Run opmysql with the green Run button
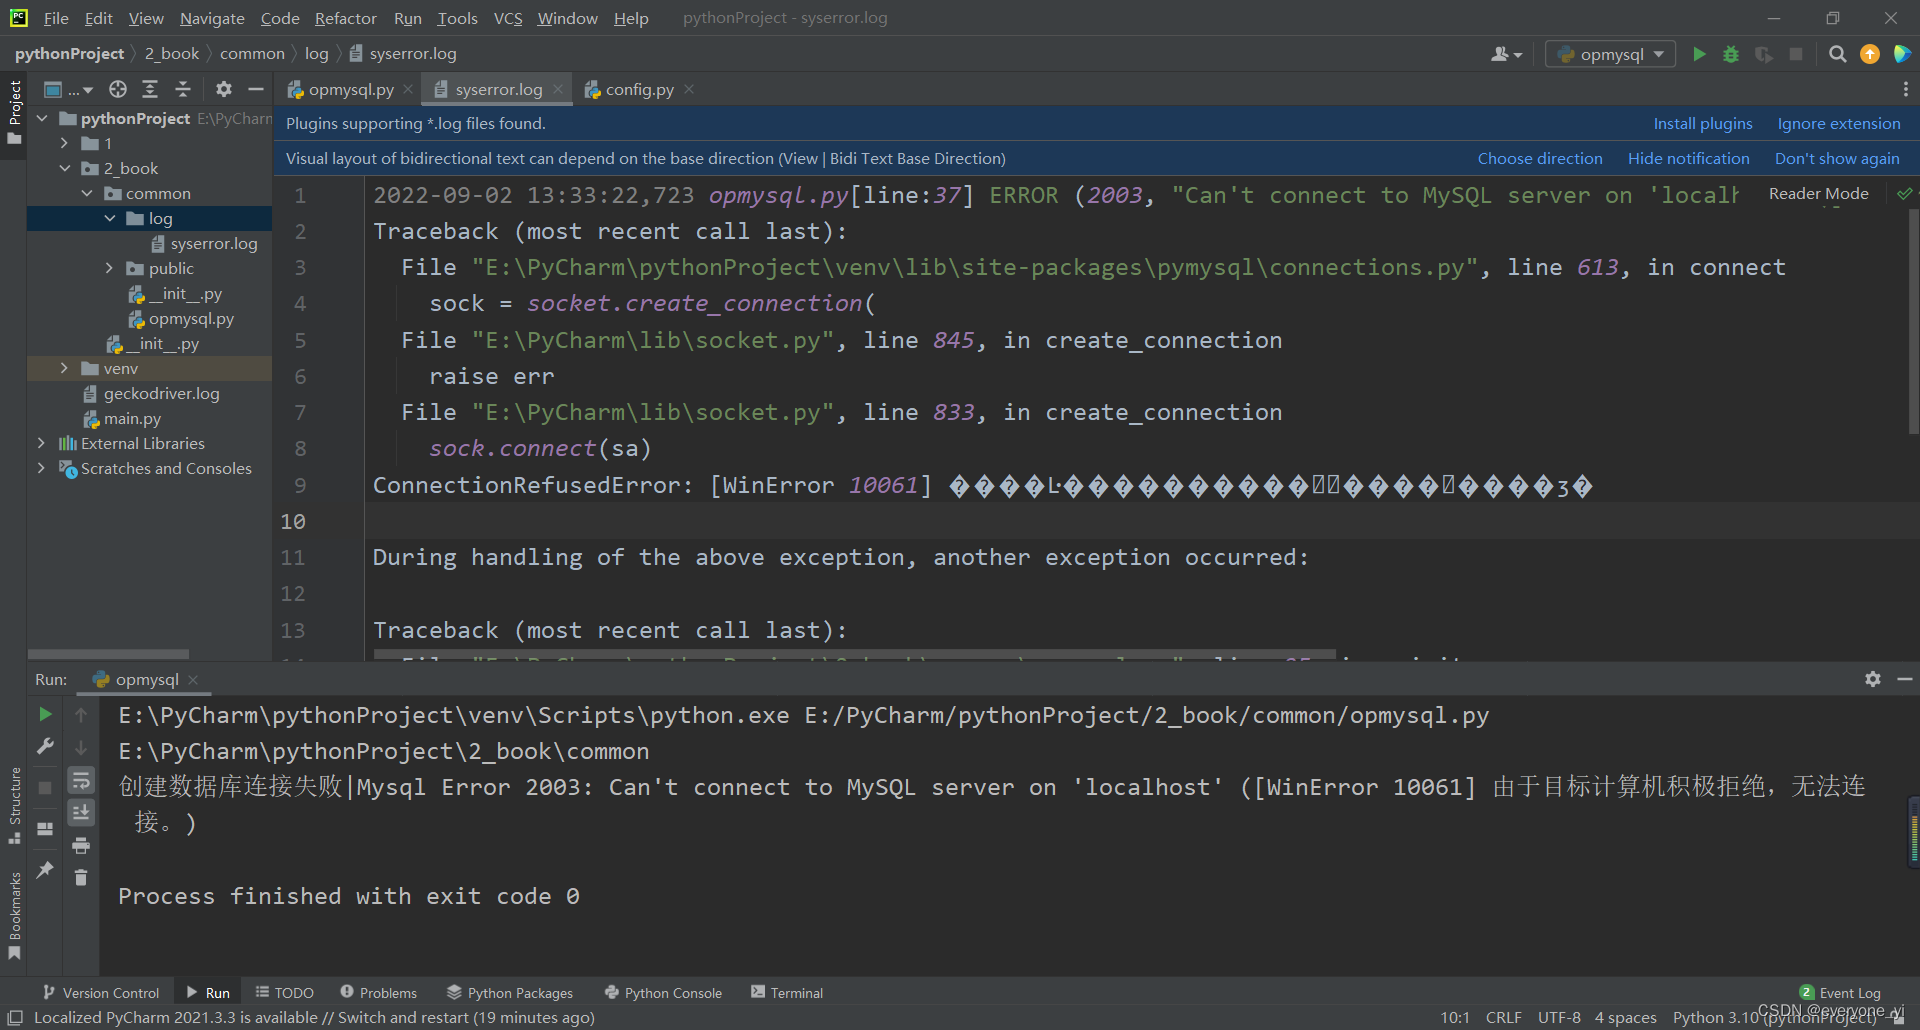 click(x=1699, y=54)
